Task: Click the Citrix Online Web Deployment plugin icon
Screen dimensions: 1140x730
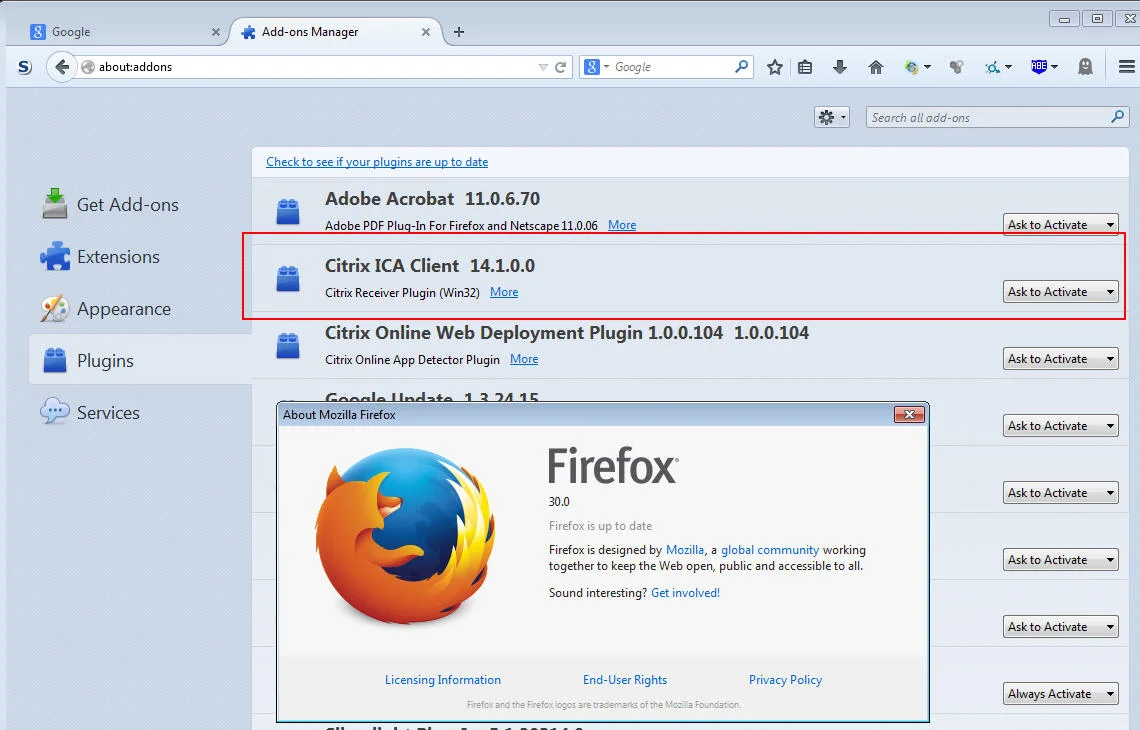Action: click(x=288, y=345)
